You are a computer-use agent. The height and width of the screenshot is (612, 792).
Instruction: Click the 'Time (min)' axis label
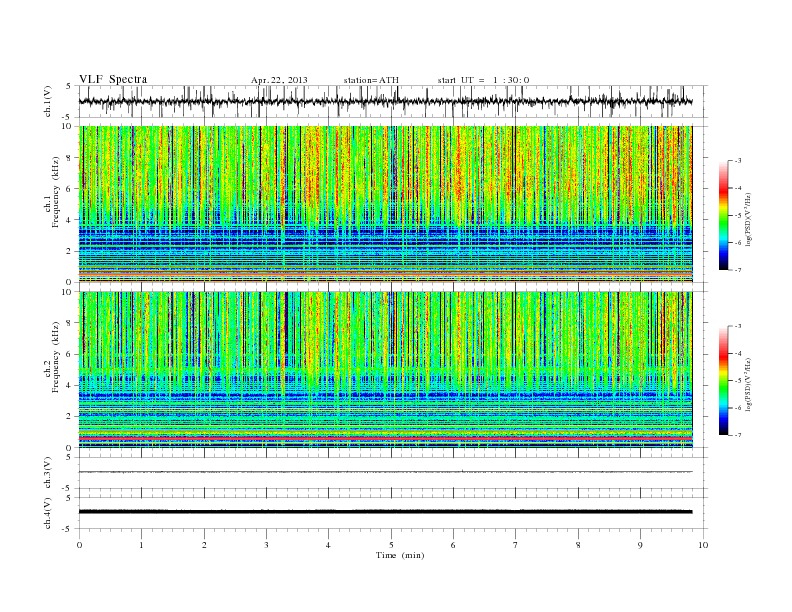click(400, 555)
